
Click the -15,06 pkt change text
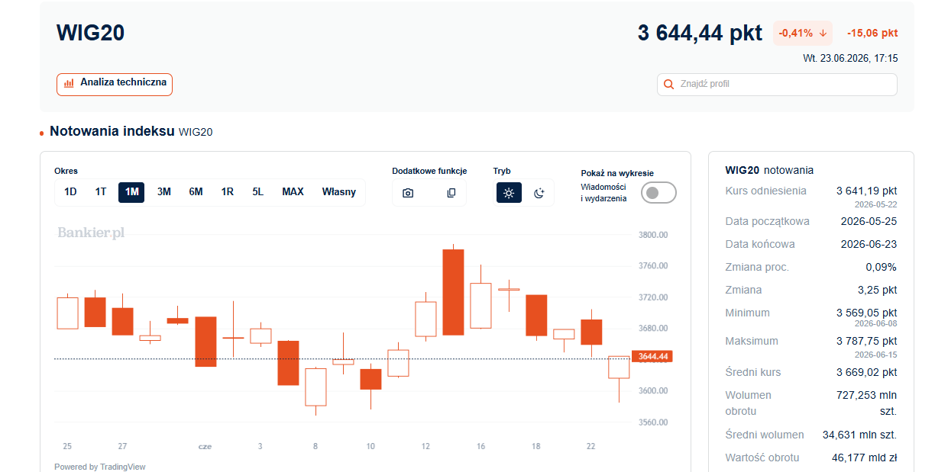[x=872, y=33]
